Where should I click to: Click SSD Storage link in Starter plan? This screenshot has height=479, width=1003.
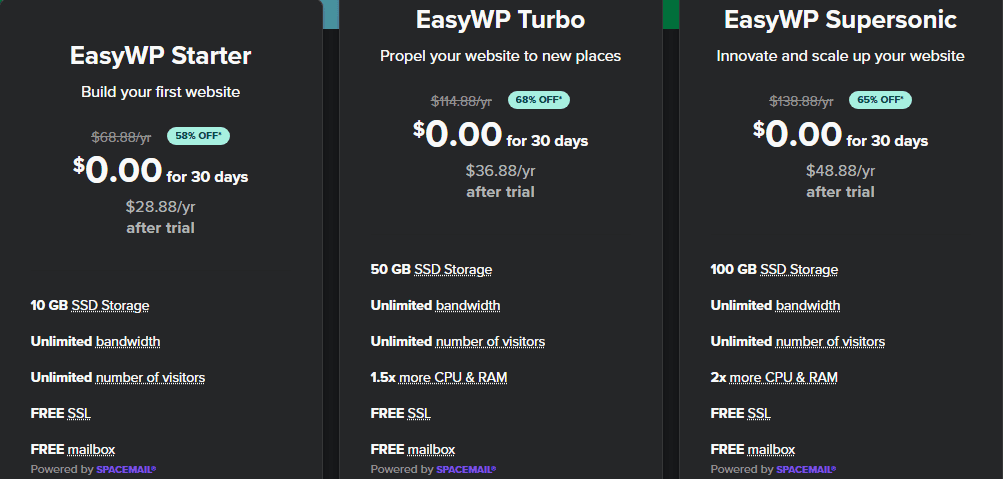(x=110, y=306)
